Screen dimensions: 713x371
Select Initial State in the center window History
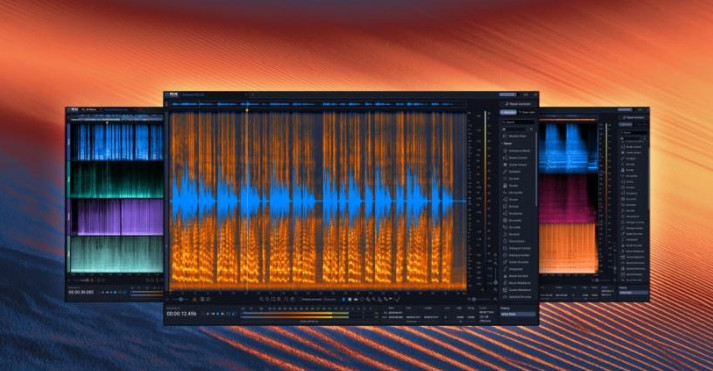point(517,314)
